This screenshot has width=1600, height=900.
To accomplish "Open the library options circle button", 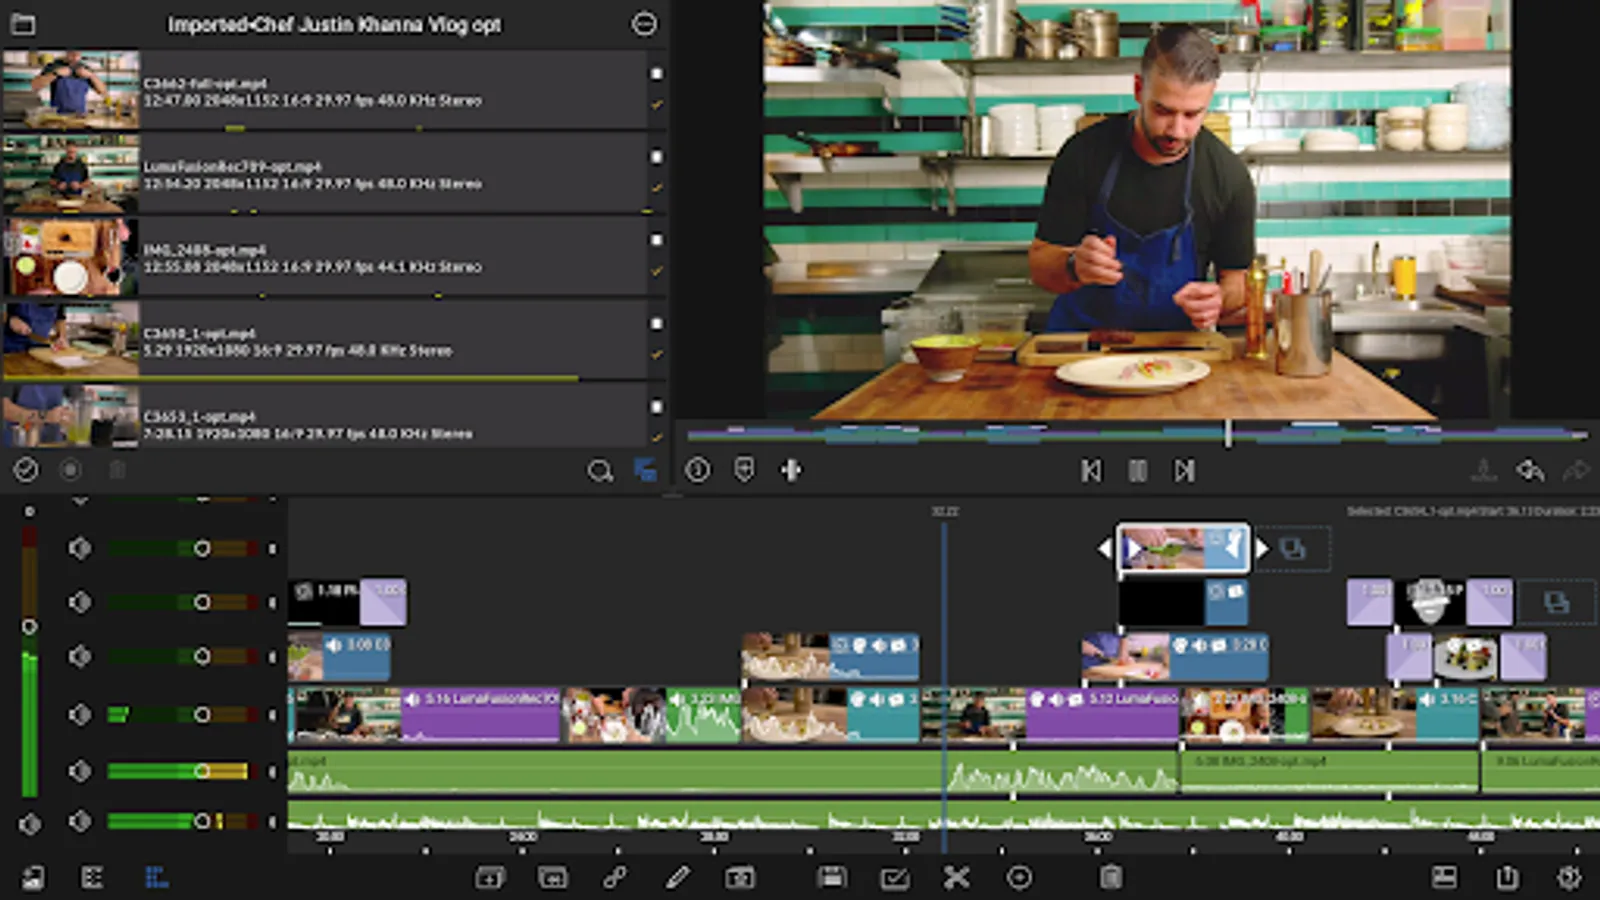I will pyautogui.click(x=645, y=24).
